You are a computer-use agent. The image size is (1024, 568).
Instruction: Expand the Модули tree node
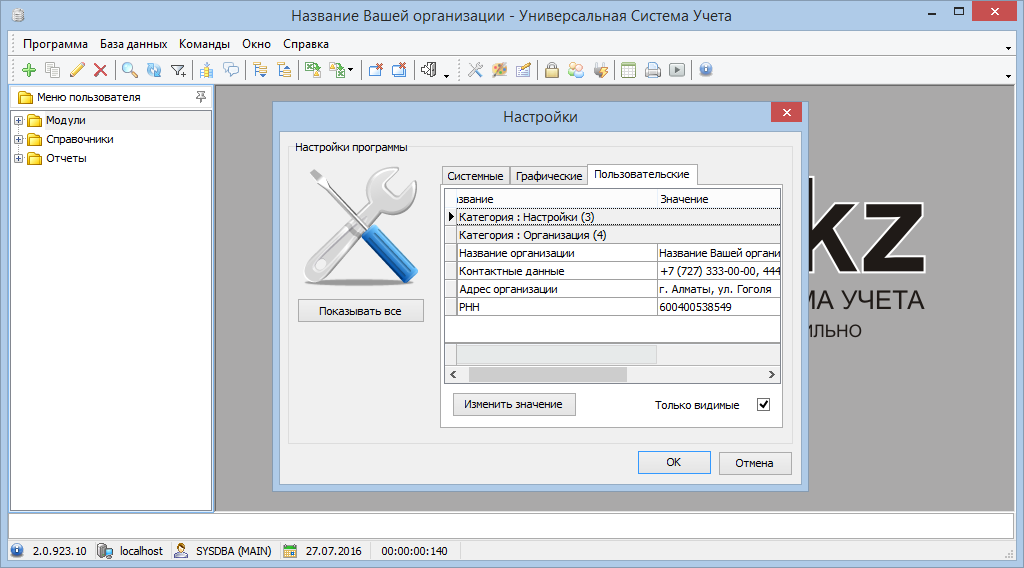point(18,121)
